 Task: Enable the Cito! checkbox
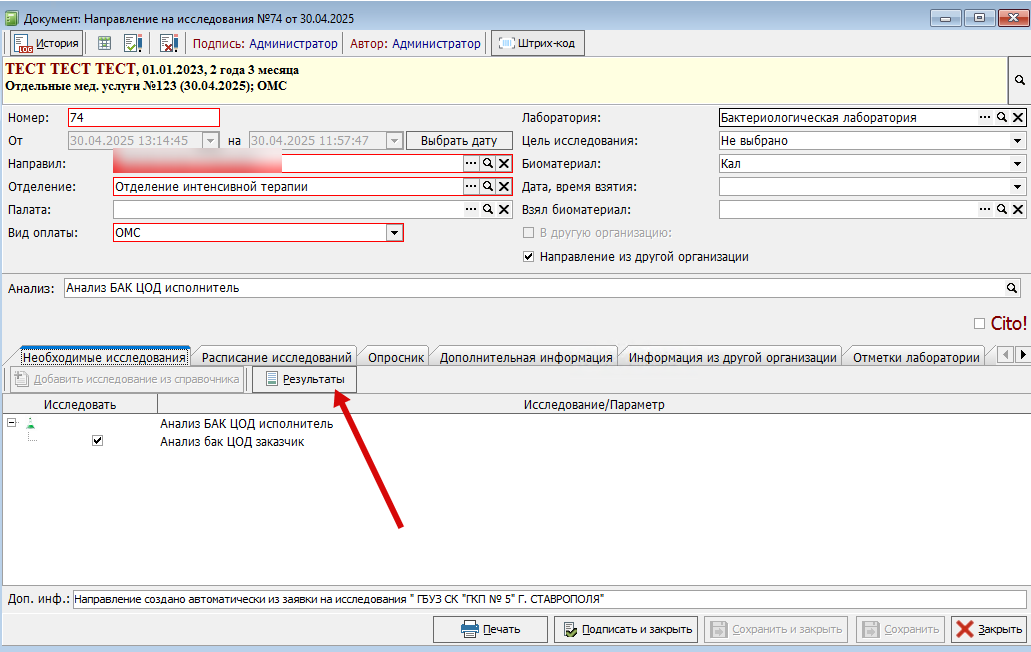(979, 323)
